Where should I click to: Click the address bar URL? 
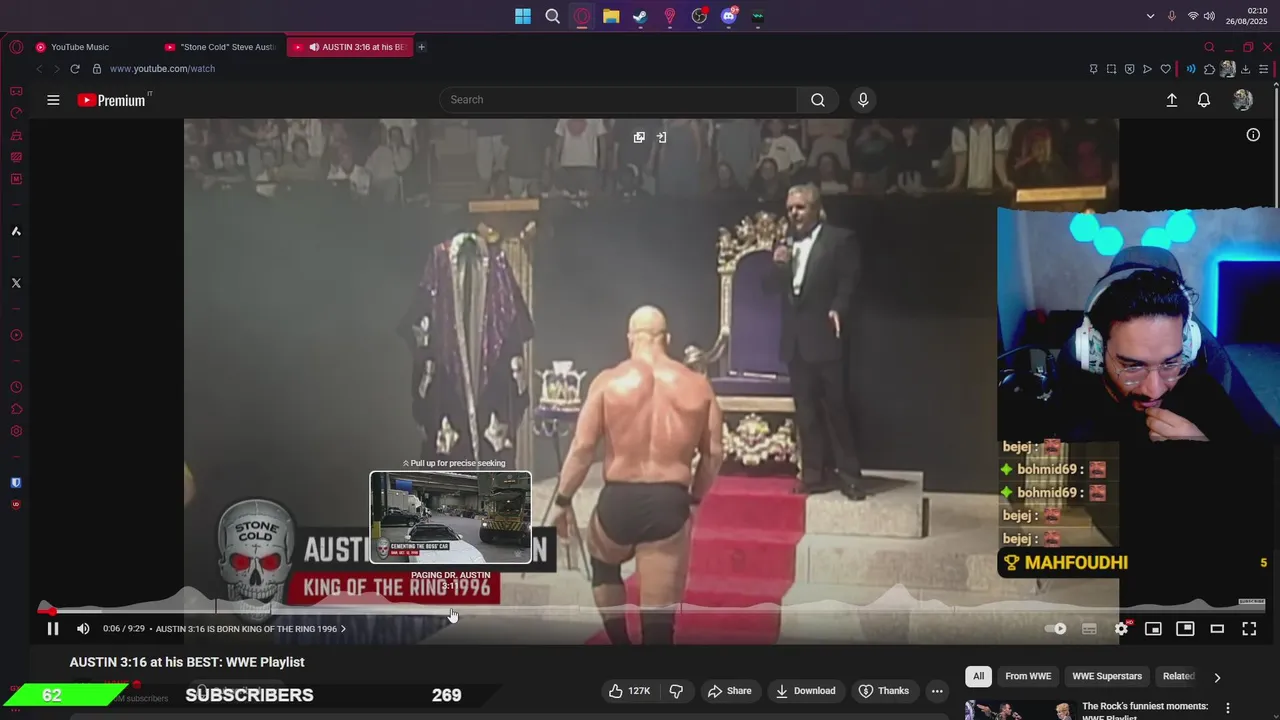[x=162, y=69]
